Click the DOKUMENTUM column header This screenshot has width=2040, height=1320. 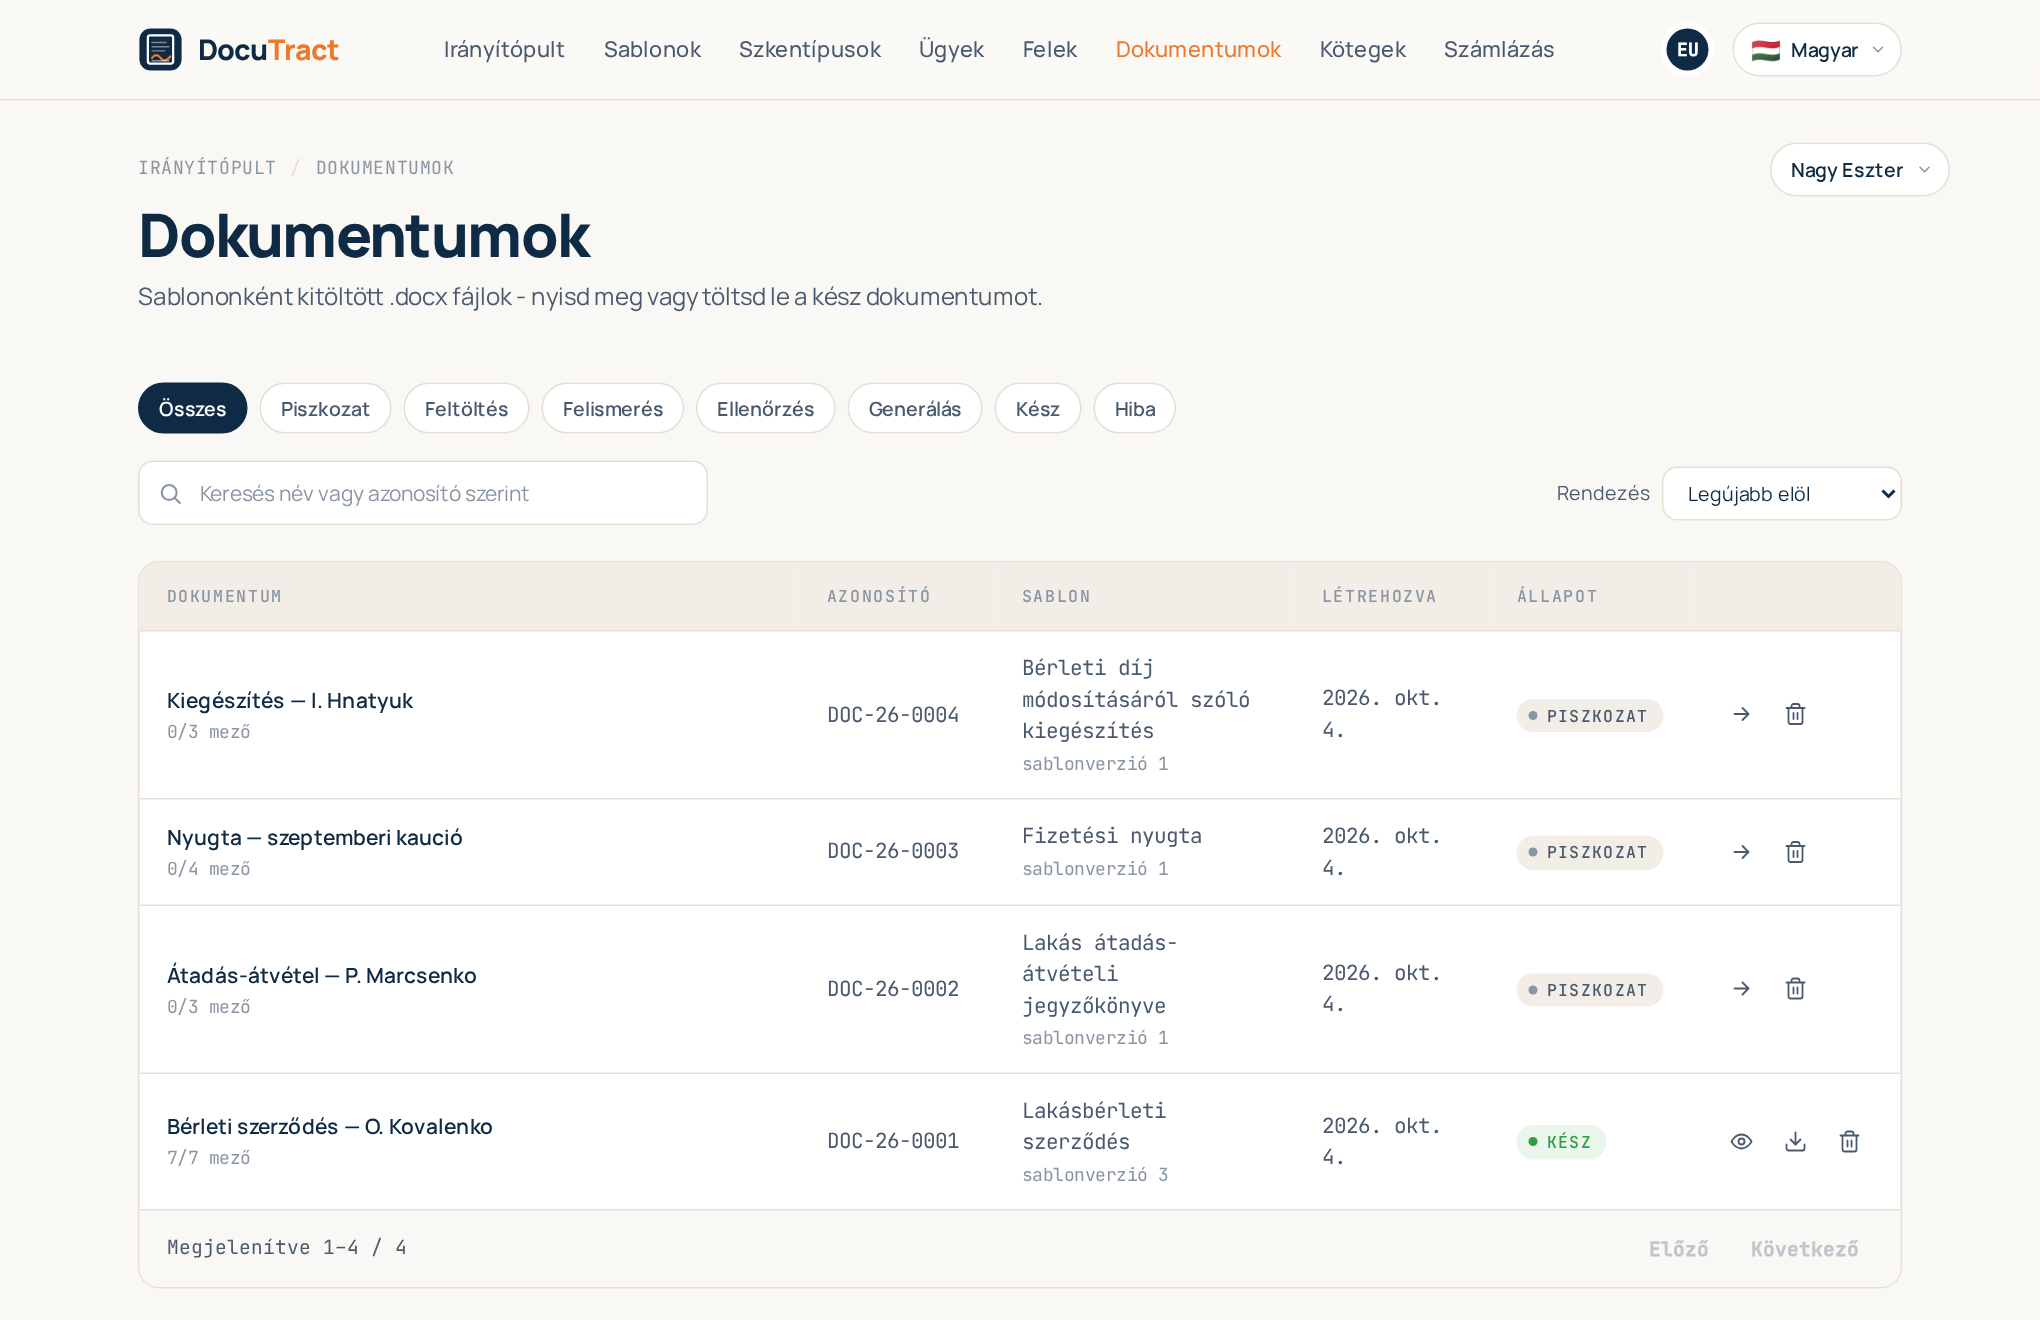(x=224, y=596)
